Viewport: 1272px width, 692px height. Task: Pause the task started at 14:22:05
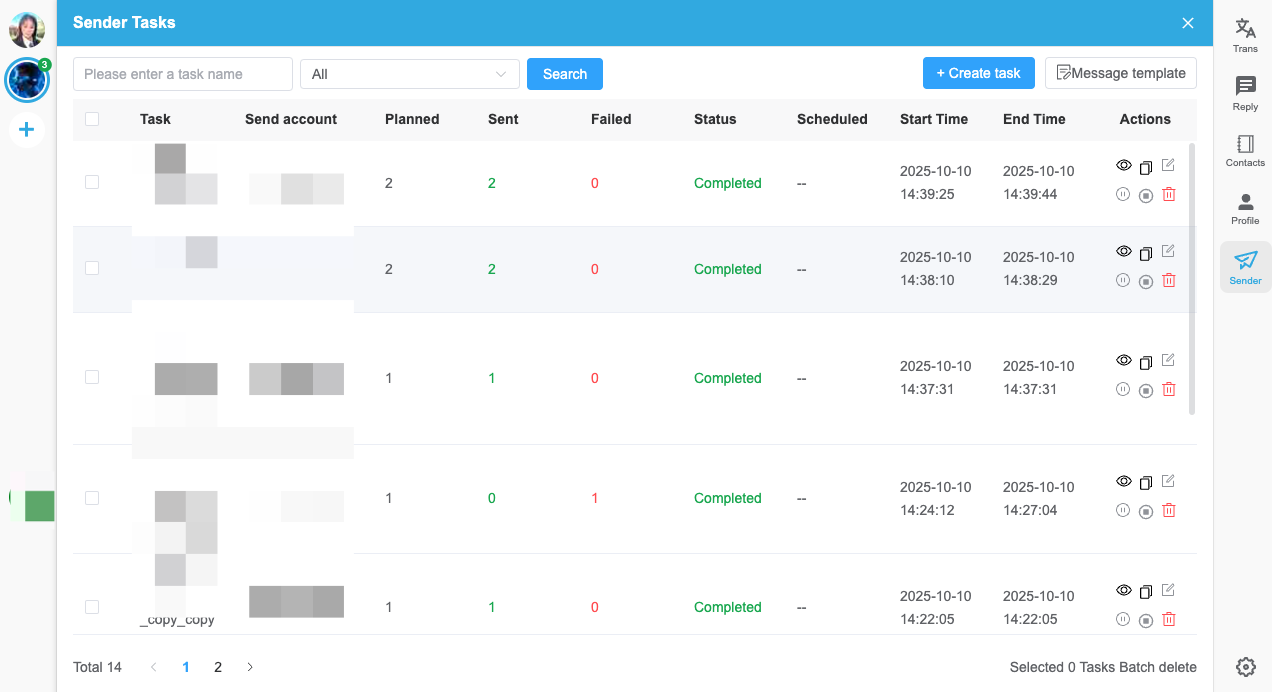1123,619
